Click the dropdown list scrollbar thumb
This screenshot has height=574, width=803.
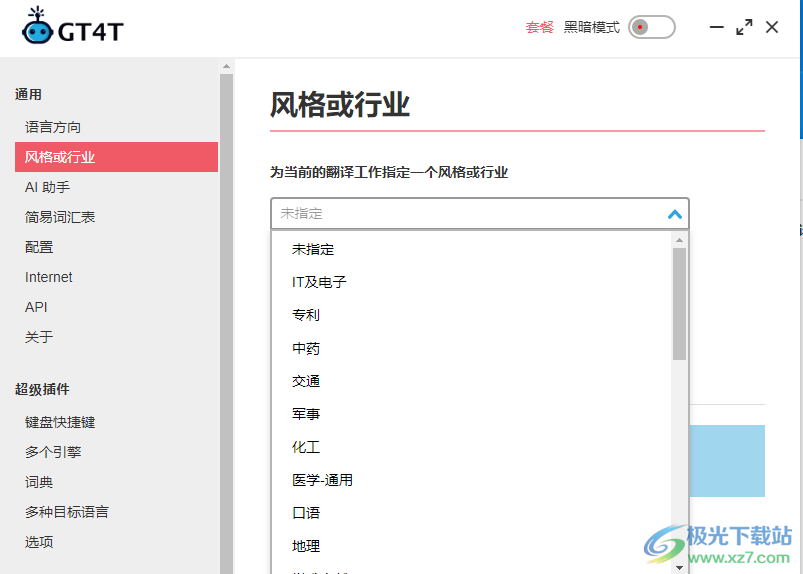pyautogui.click(x=679, y=304)
